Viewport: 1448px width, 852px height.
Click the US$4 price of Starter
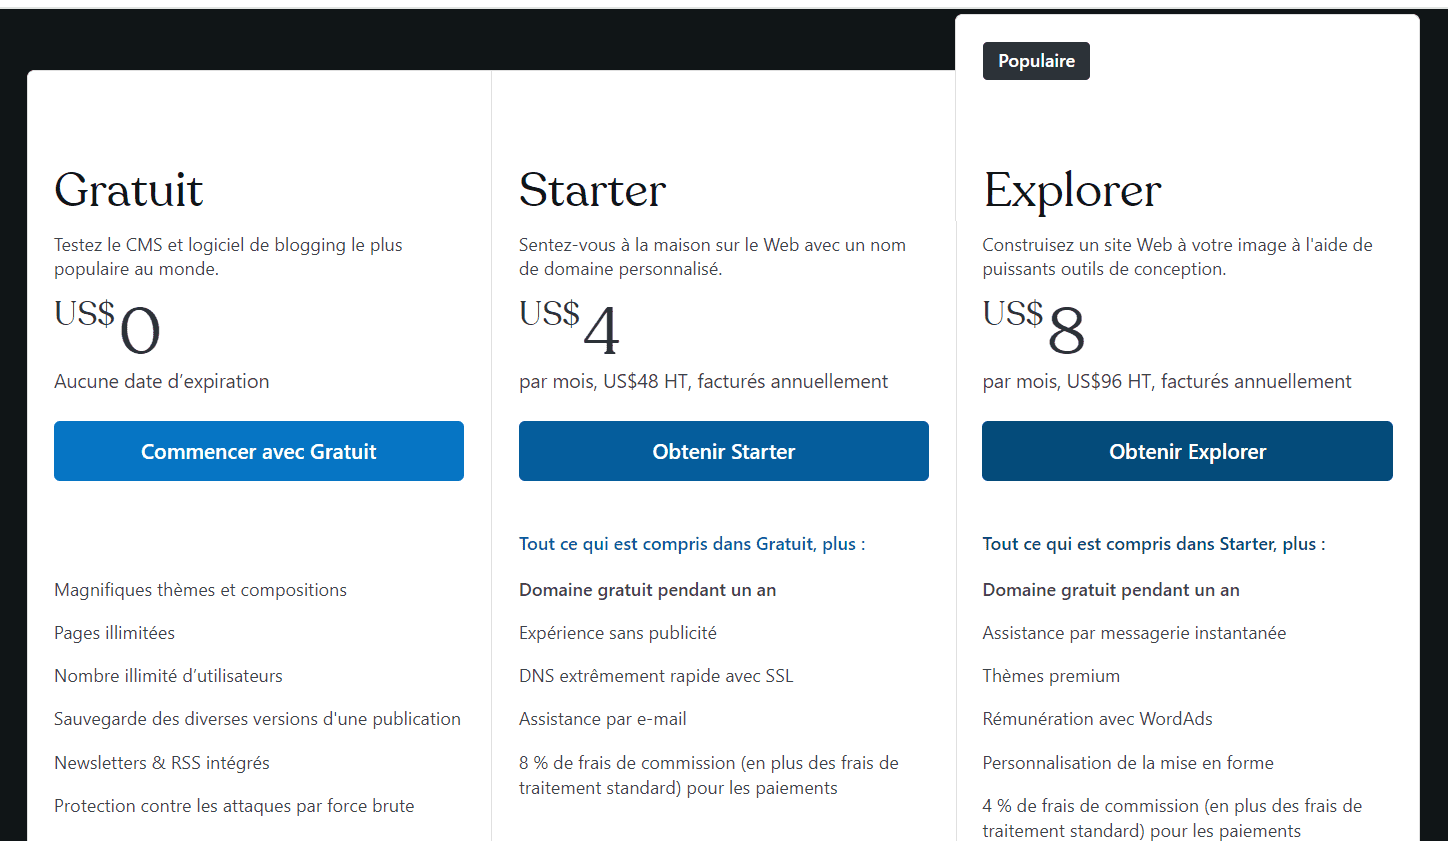(569, 328)
